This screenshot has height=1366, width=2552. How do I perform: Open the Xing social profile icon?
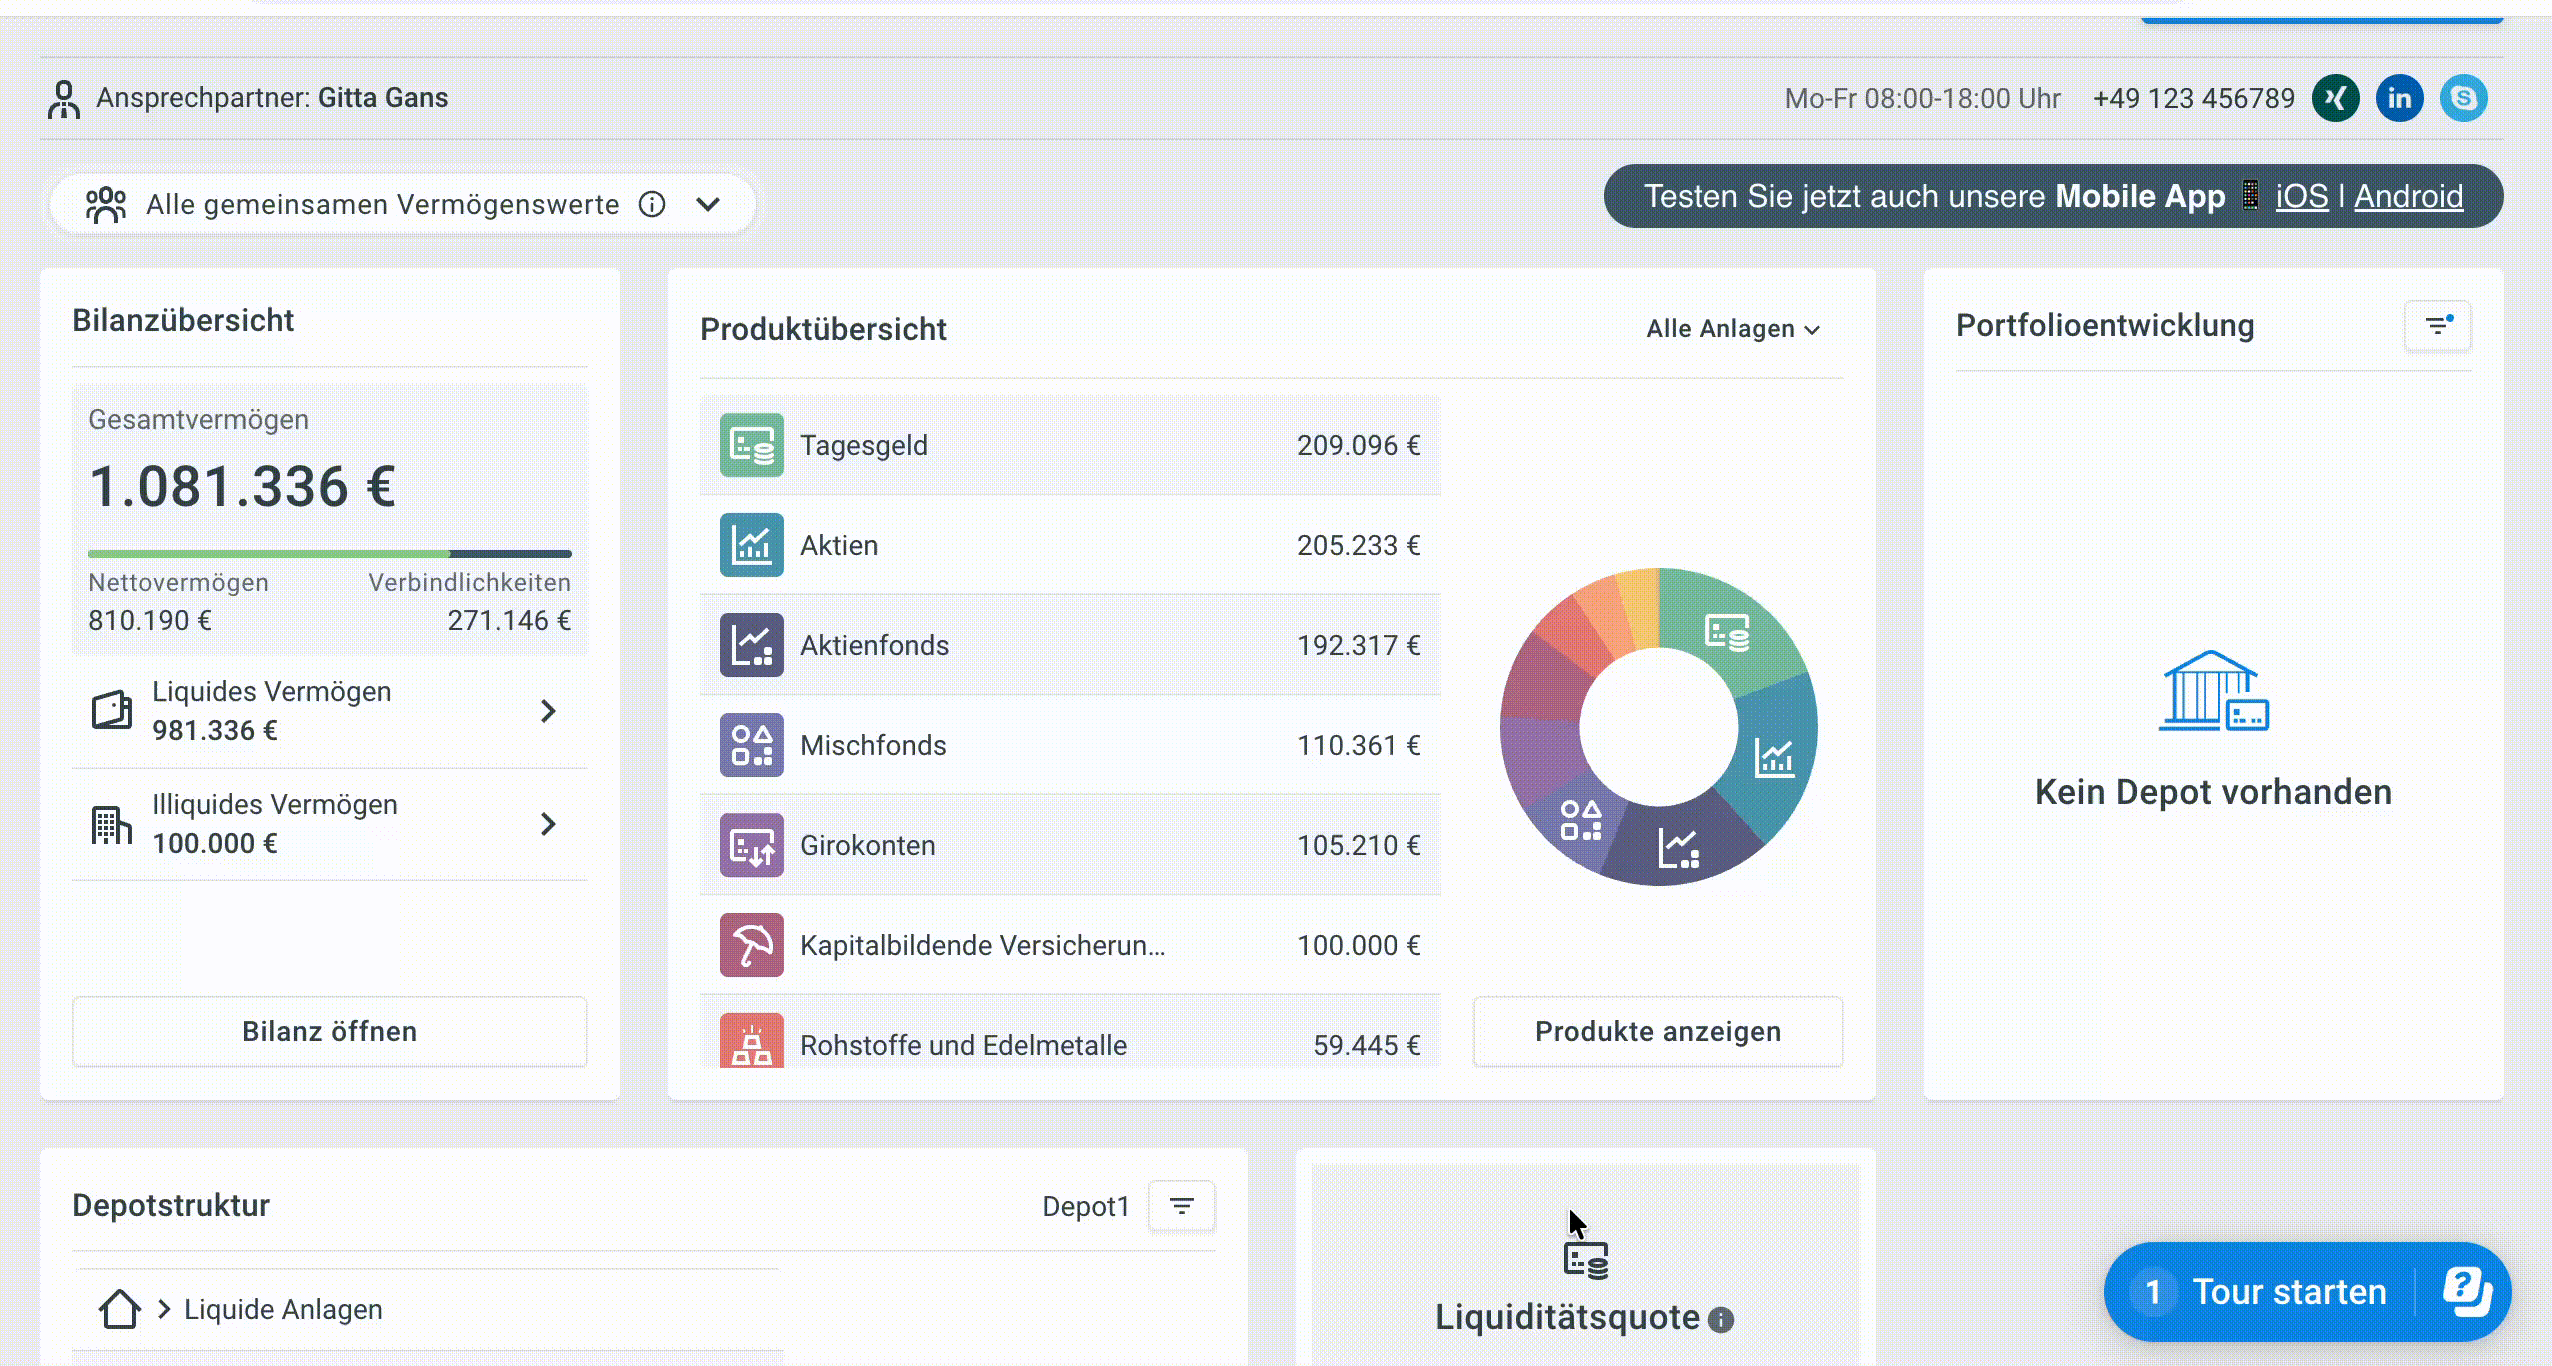pos(2335,98)
